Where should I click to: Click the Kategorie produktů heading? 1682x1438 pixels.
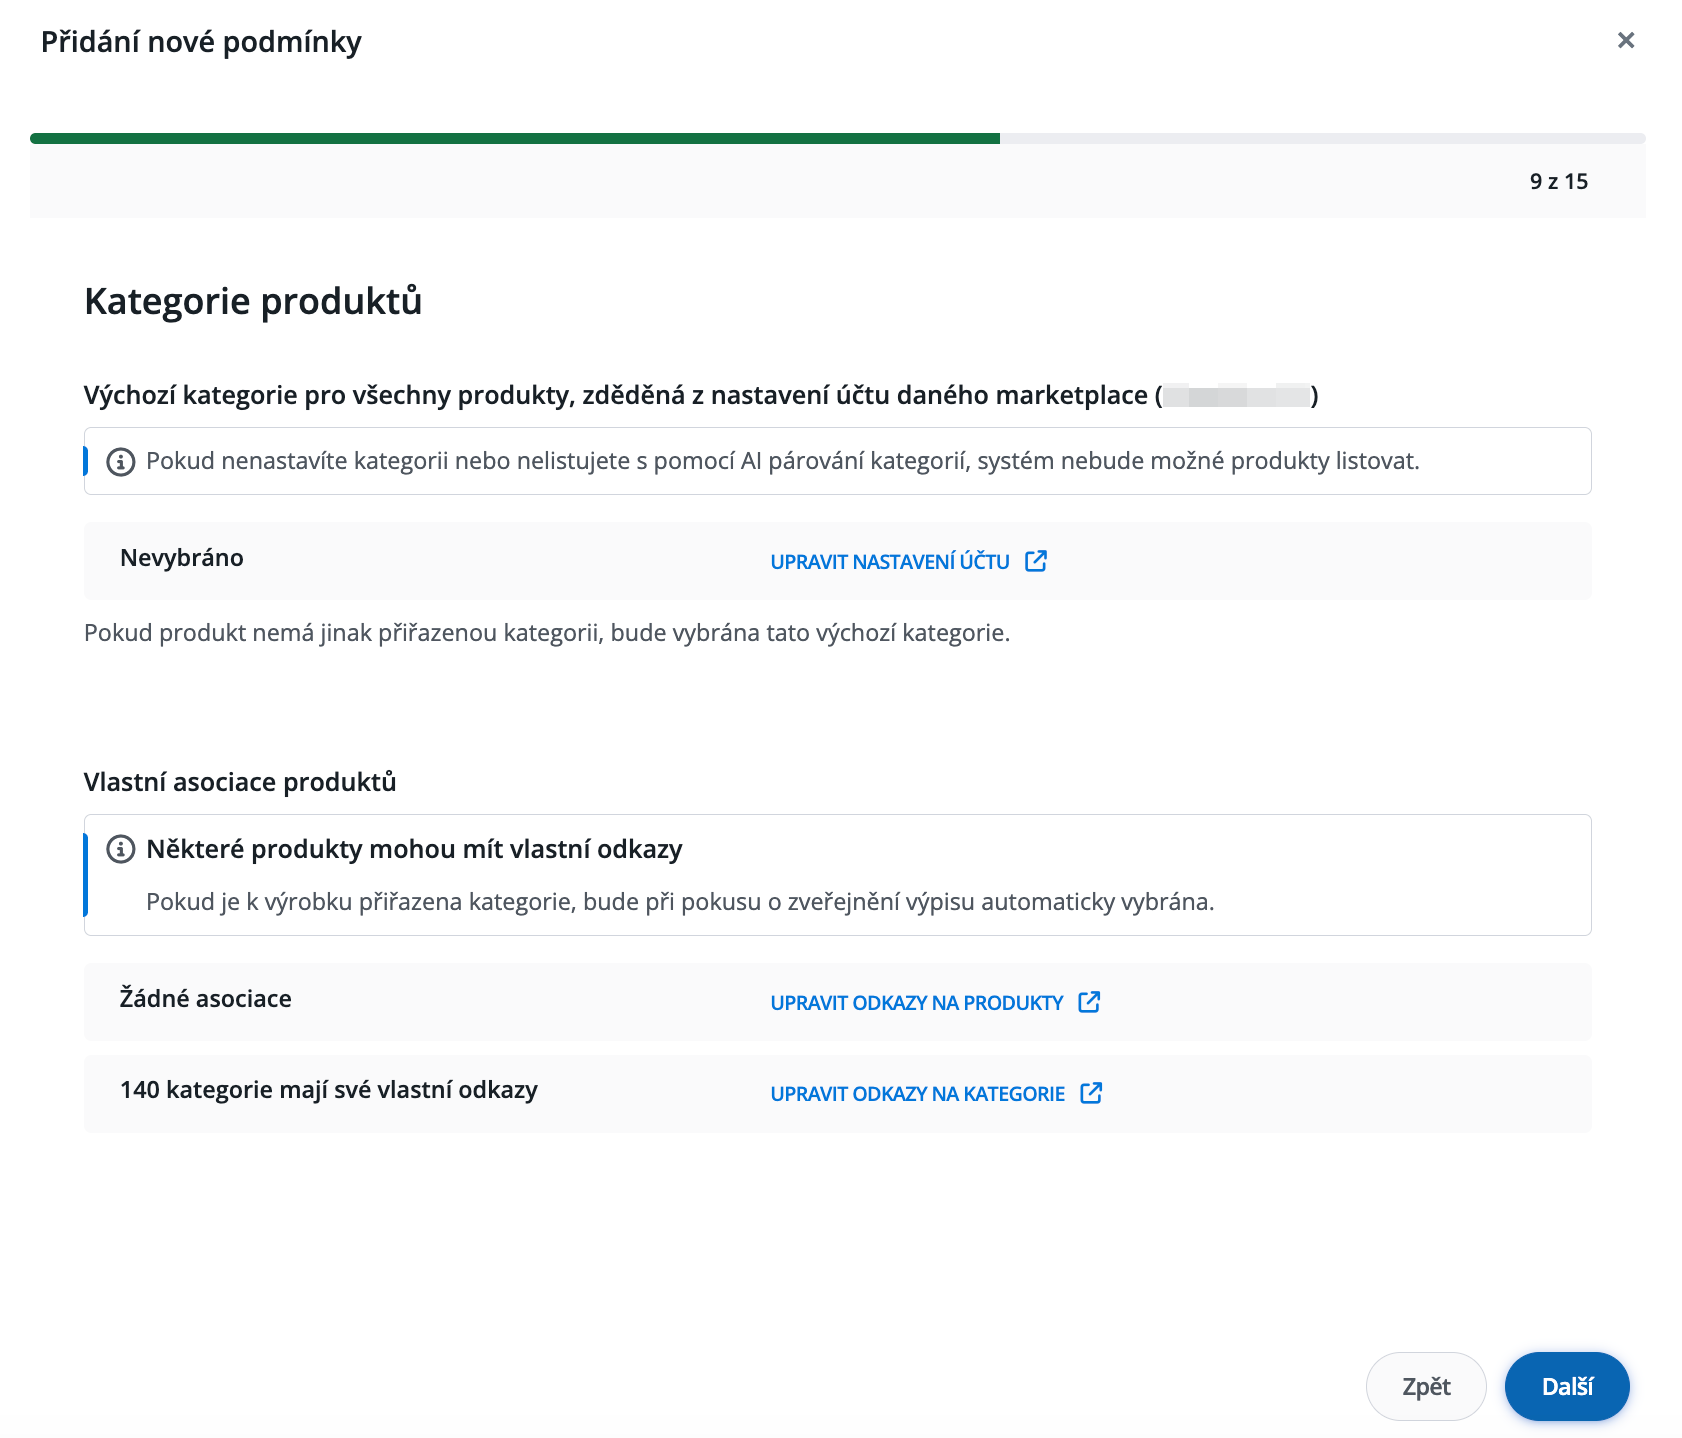point(253,301)
